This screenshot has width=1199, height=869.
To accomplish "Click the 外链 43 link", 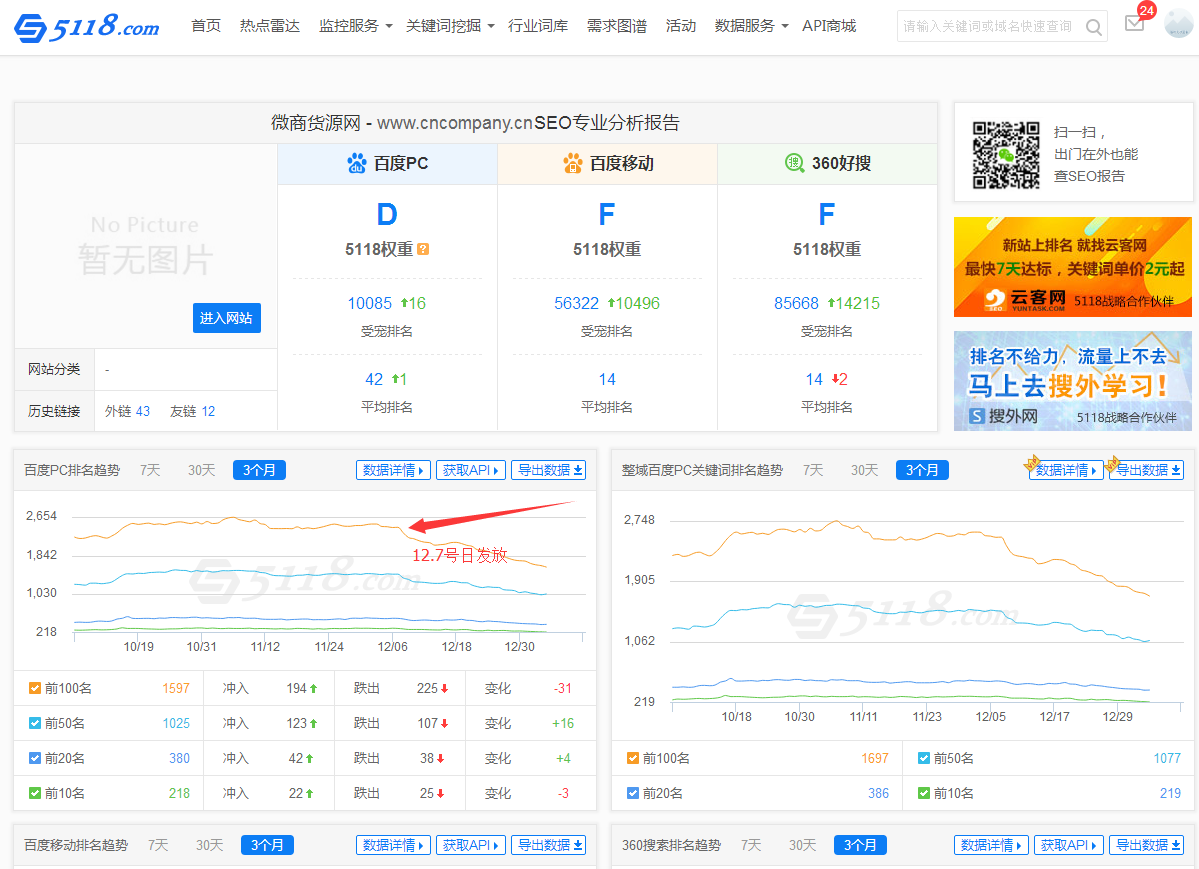I will click(127, 412).
